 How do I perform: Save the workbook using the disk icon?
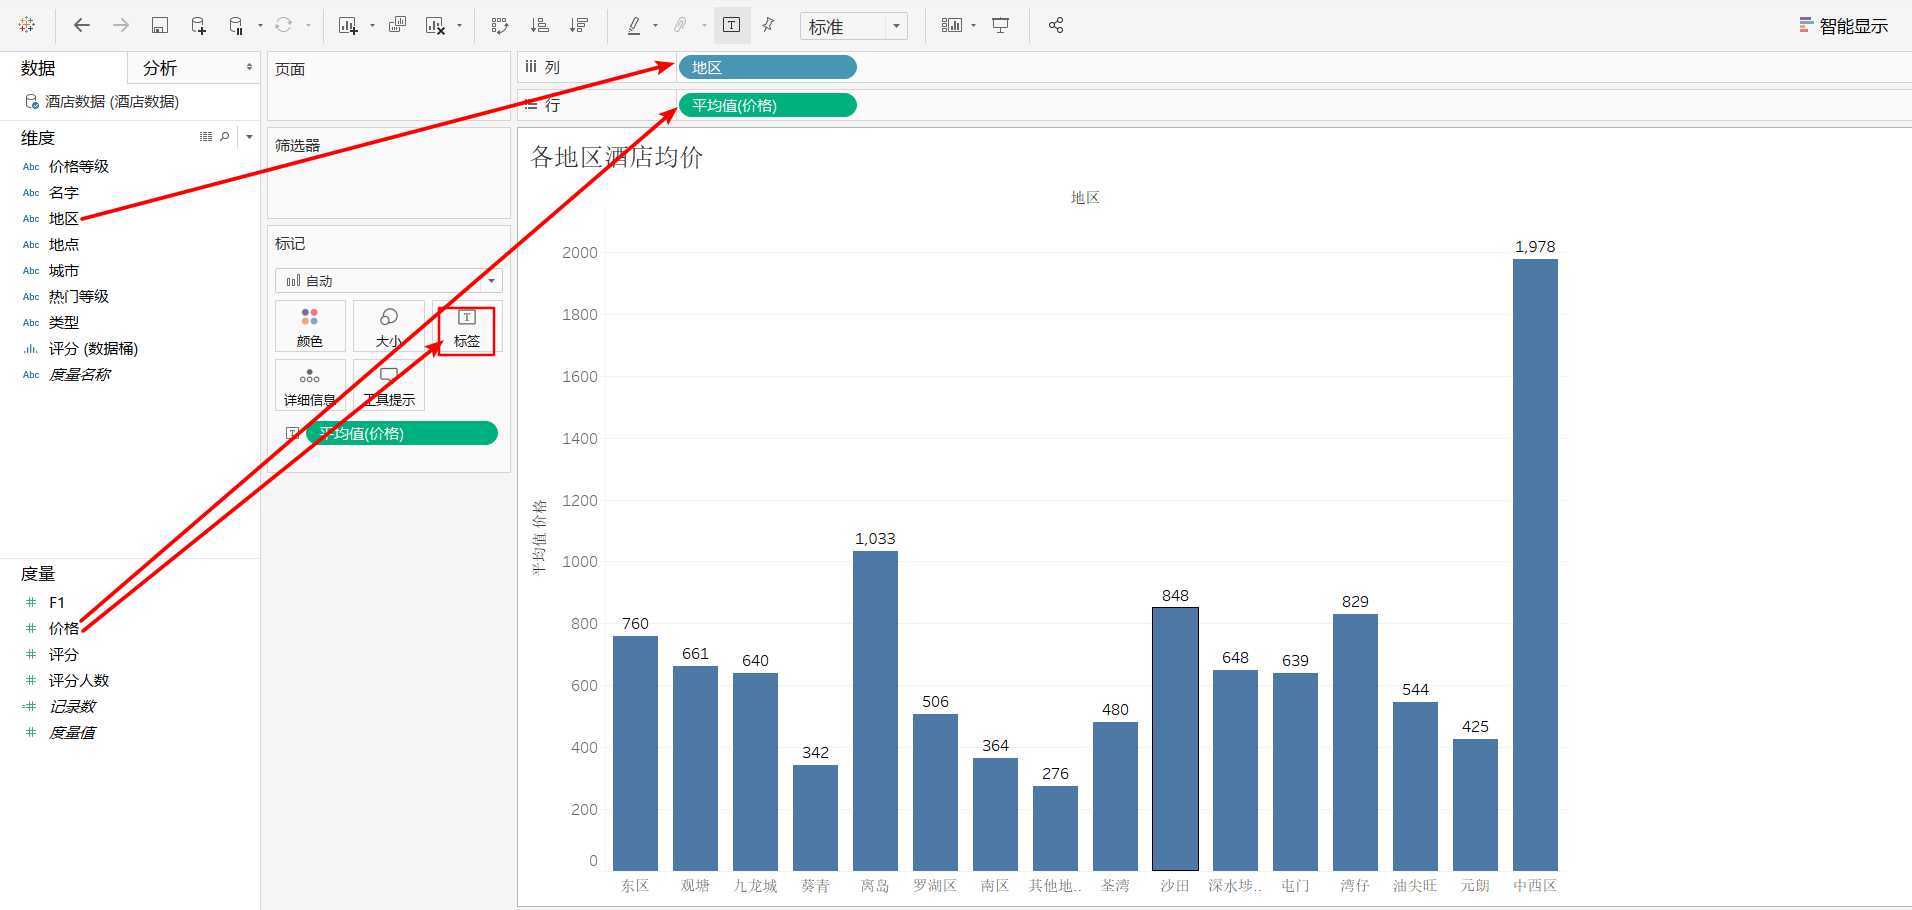(x=159, y=25)
